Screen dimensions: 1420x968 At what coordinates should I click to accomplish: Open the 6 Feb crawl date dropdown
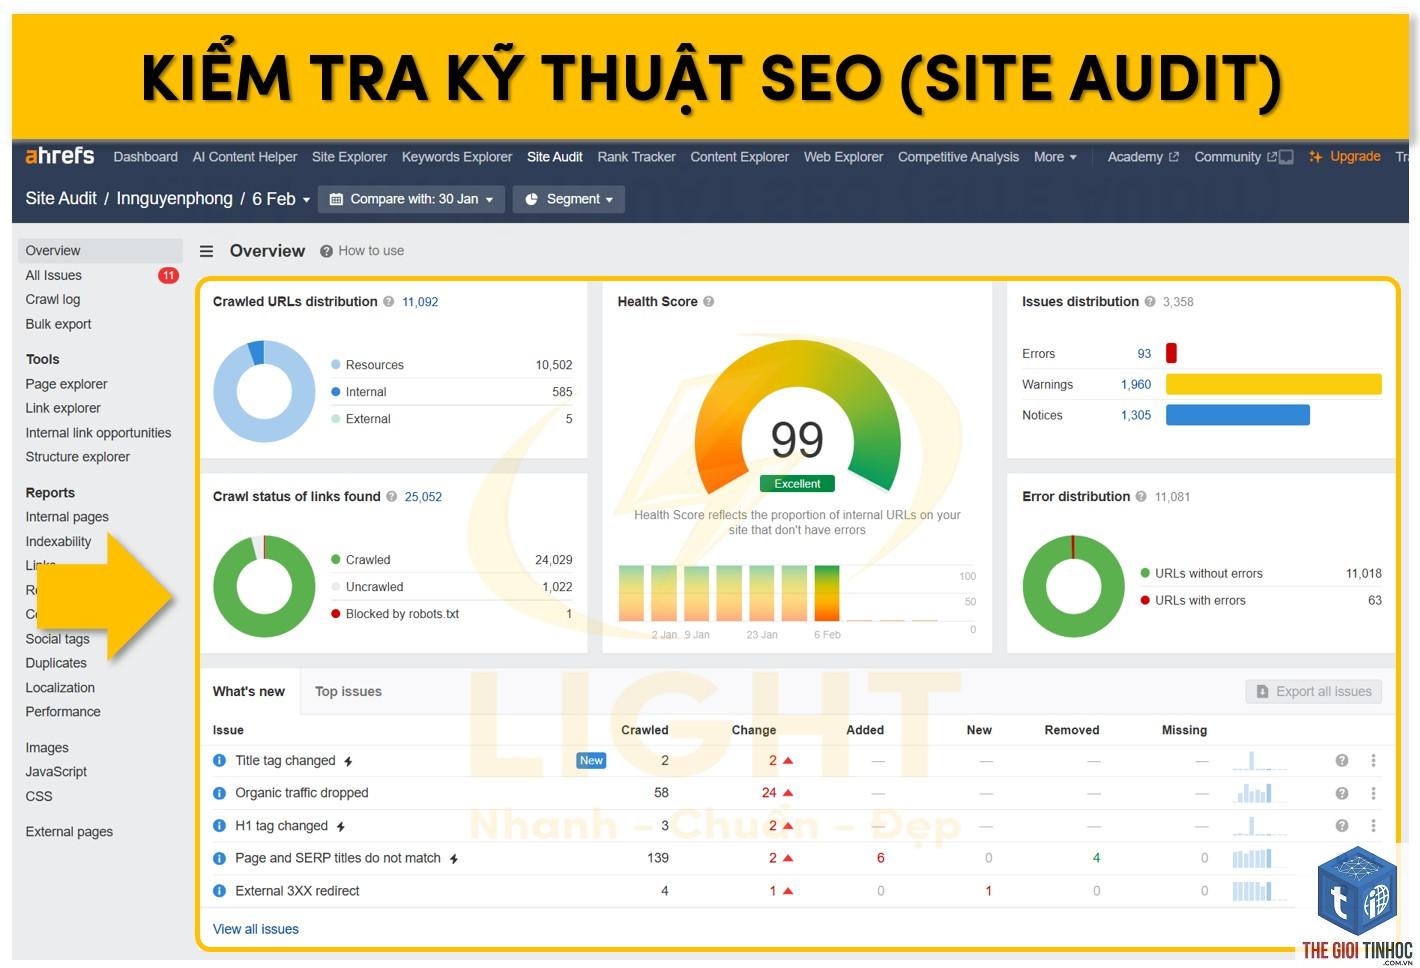tap(281, 199)
